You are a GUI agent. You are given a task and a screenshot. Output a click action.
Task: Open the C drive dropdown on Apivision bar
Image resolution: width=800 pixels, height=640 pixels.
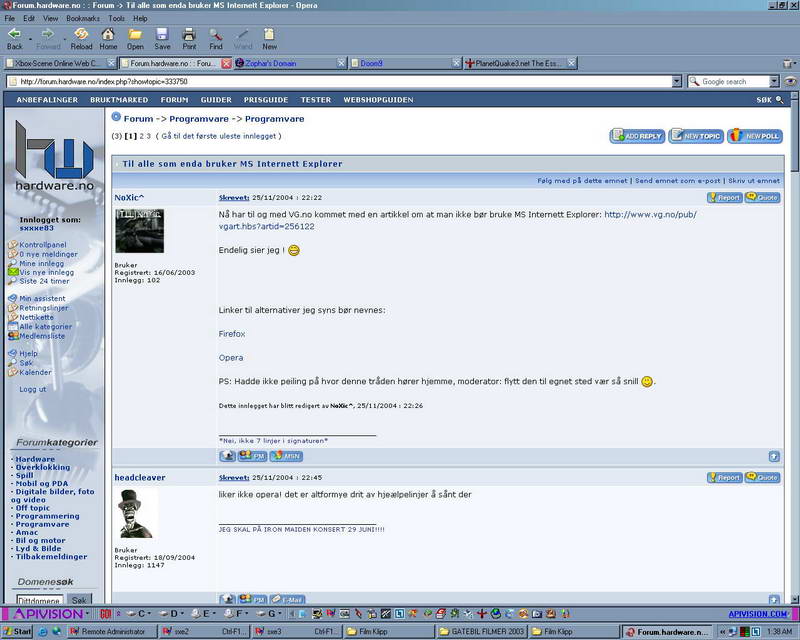click(x=149, y=613)
